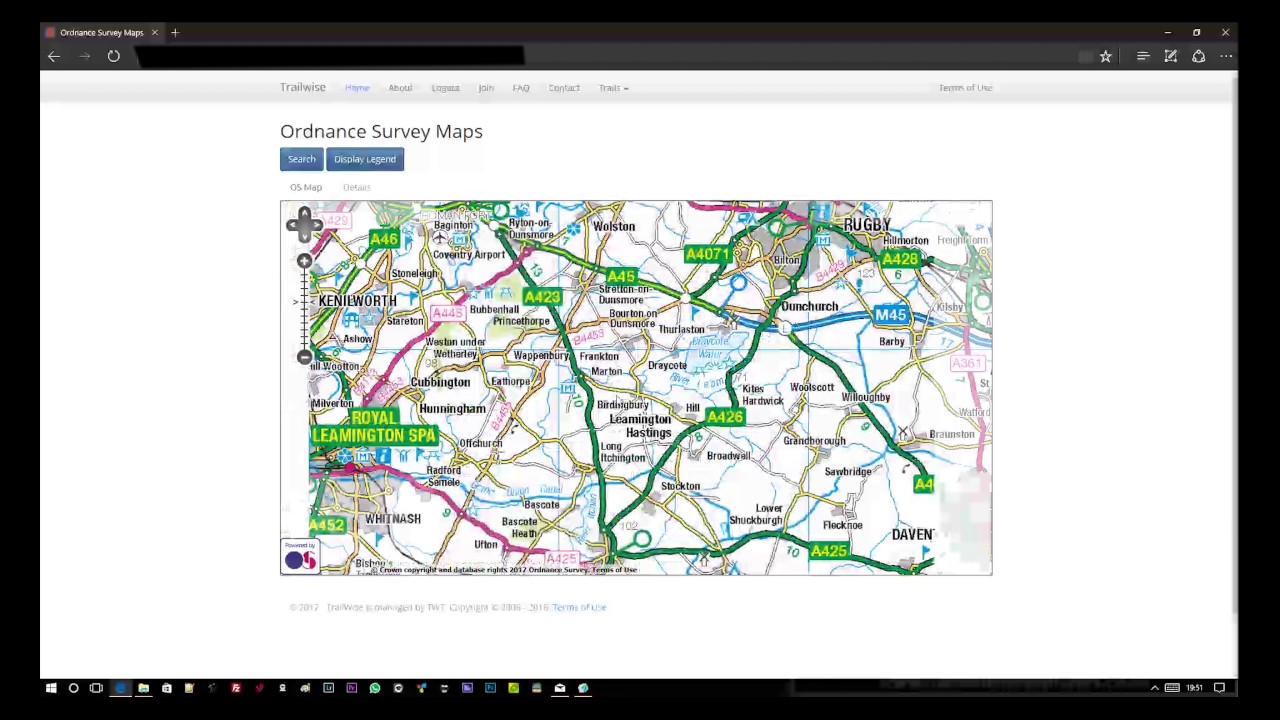1280x720 pixels.
Task: Click the Coventry Airport map label
Action: [468, 255]
